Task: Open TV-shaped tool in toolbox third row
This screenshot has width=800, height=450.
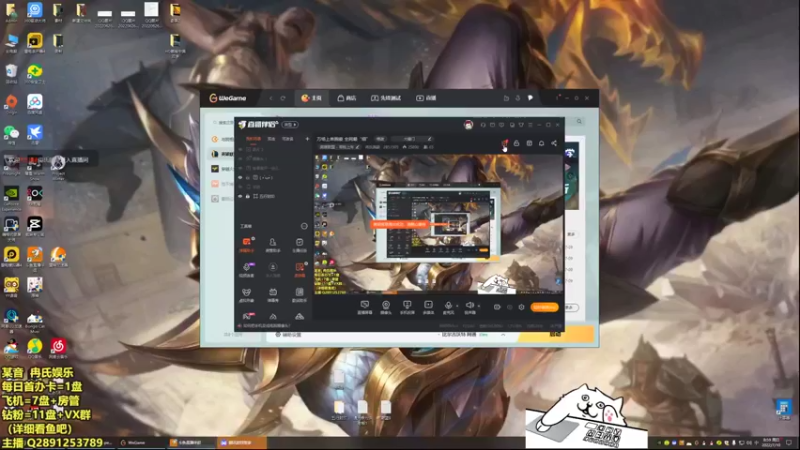Action: [273, 294]
